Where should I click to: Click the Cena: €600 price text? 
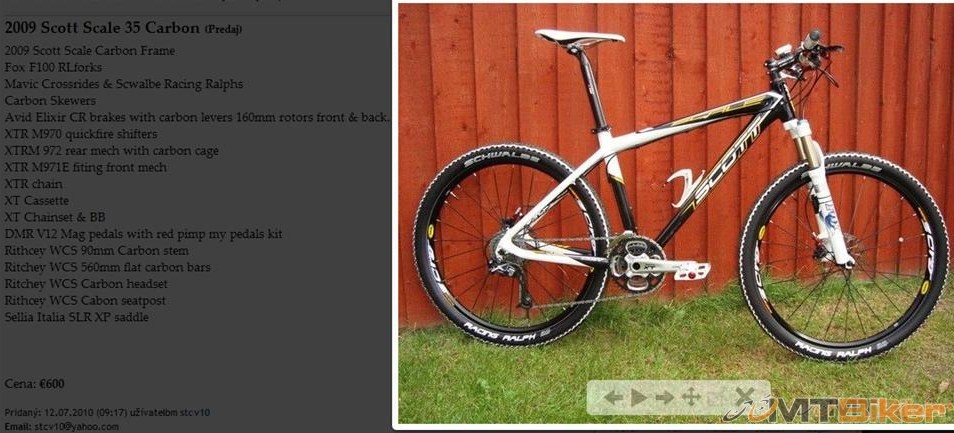tap(34, 384)
